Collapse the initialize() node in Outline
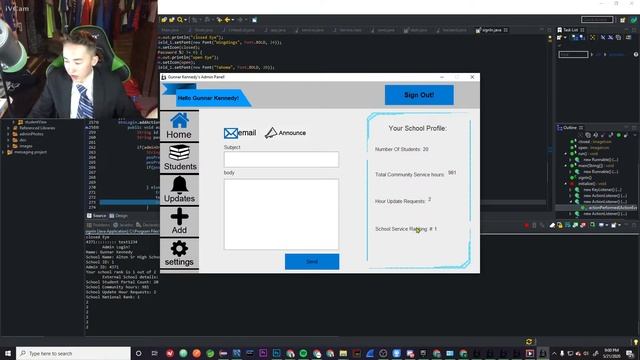 [x=566, y=184]
